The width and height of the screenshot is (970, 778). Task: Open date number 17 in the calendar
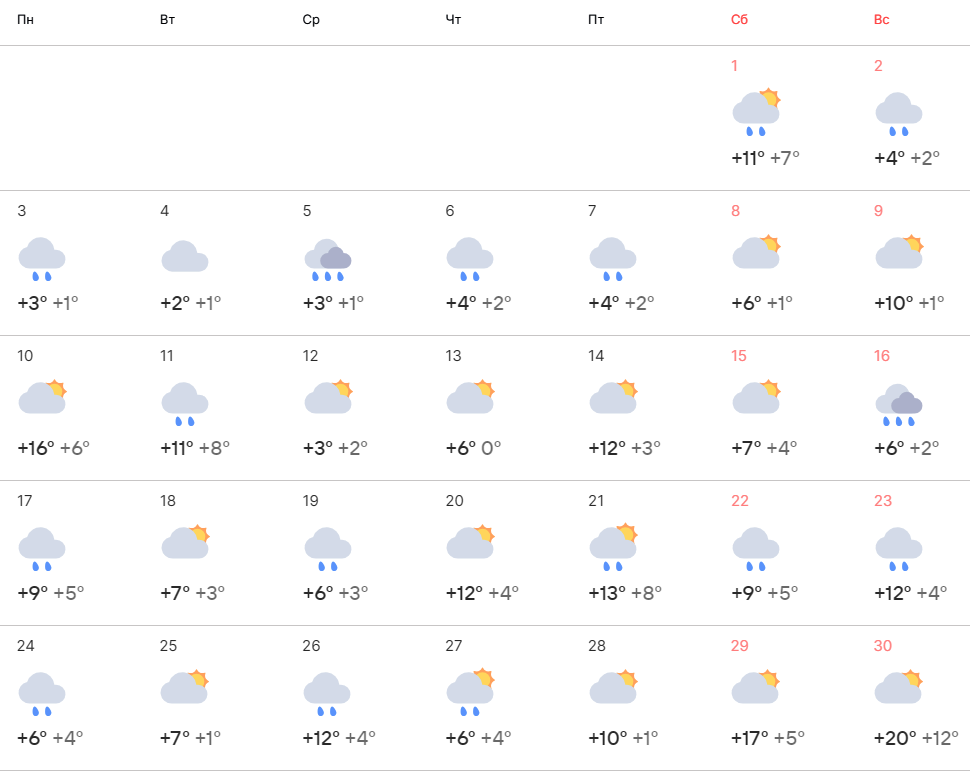[26, 501]
